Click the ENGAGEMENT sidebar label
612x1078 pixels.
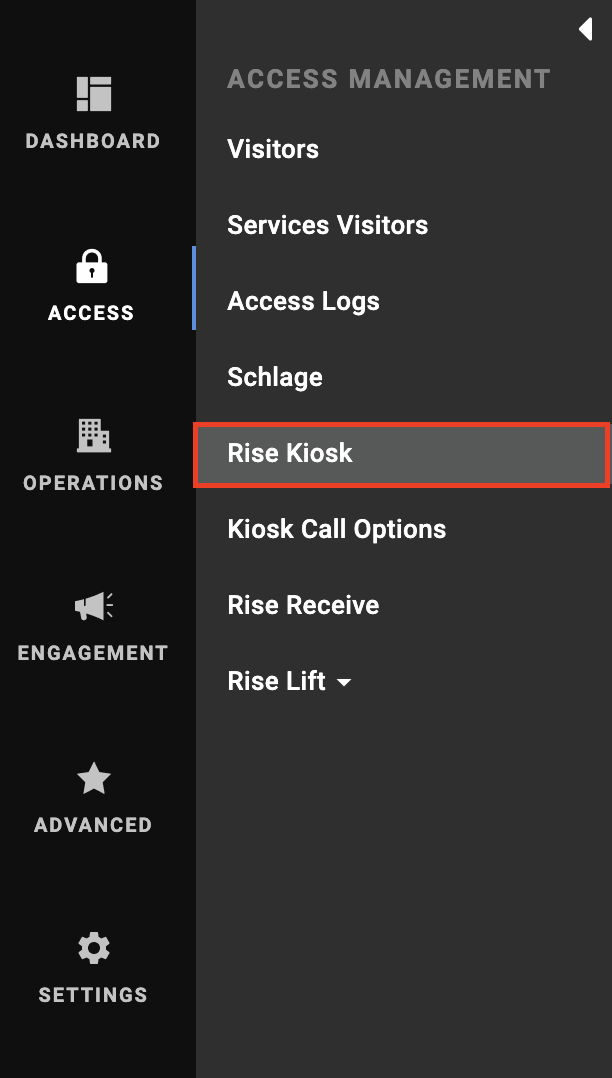click(93, 653)
